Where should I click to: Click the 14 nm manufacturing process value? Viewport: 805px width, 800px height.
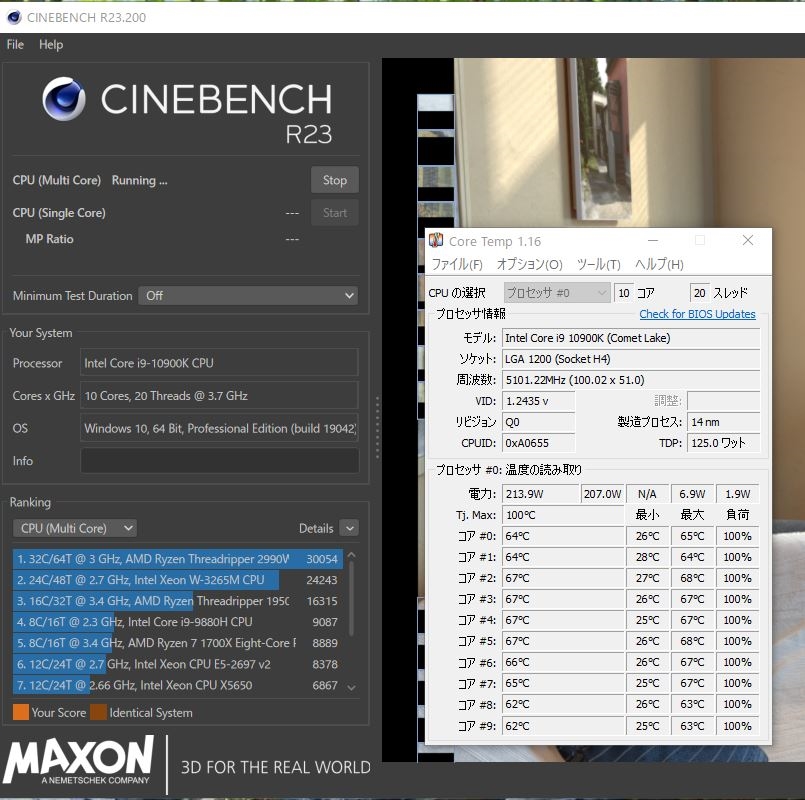pyautogui.click(x=723, y=422)
